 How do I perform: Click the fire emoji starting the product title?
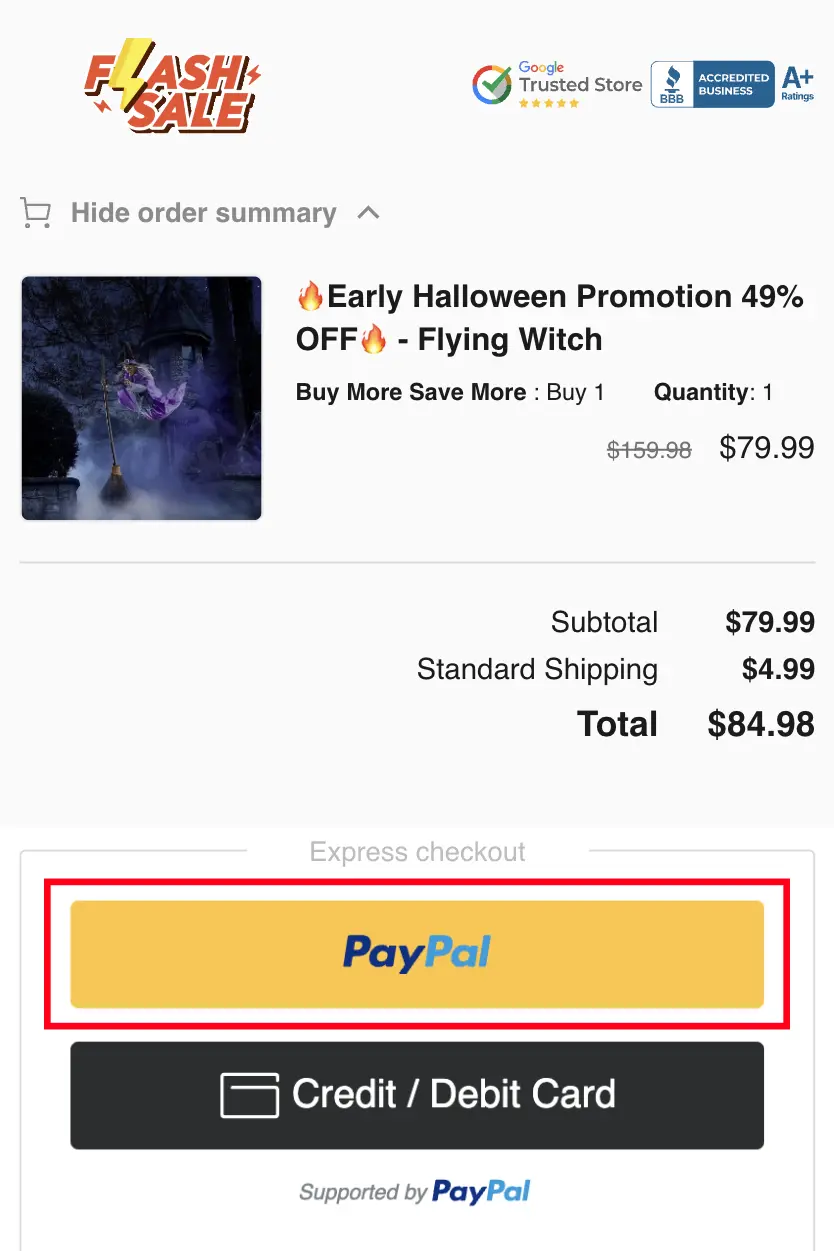310,297
